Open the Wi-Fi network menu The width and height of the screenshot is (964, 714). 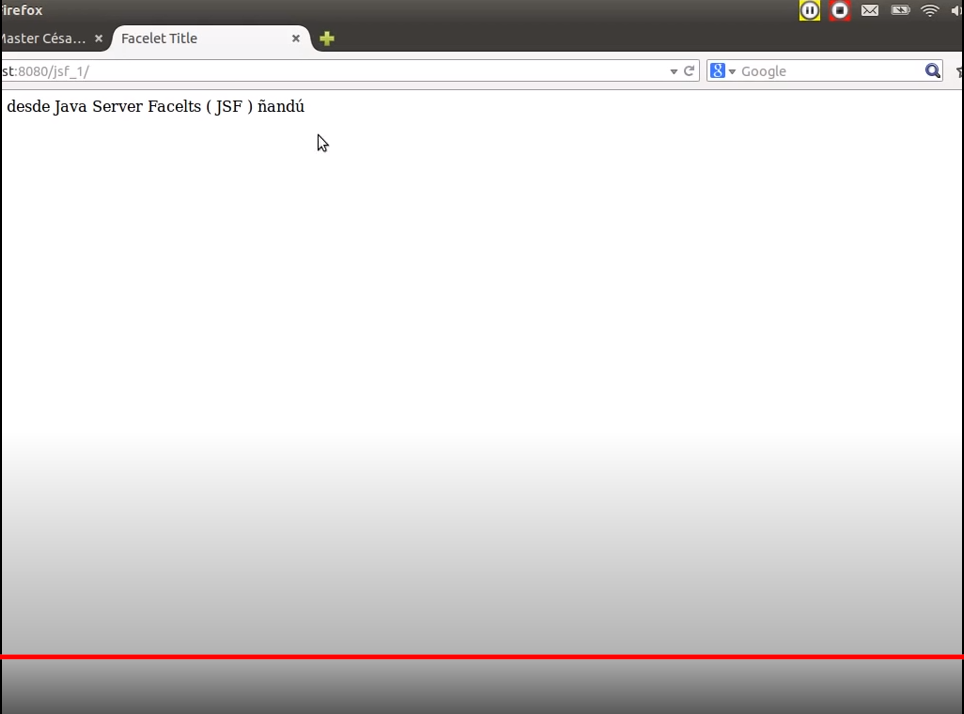pyautogui.click(x=930, y=10)
